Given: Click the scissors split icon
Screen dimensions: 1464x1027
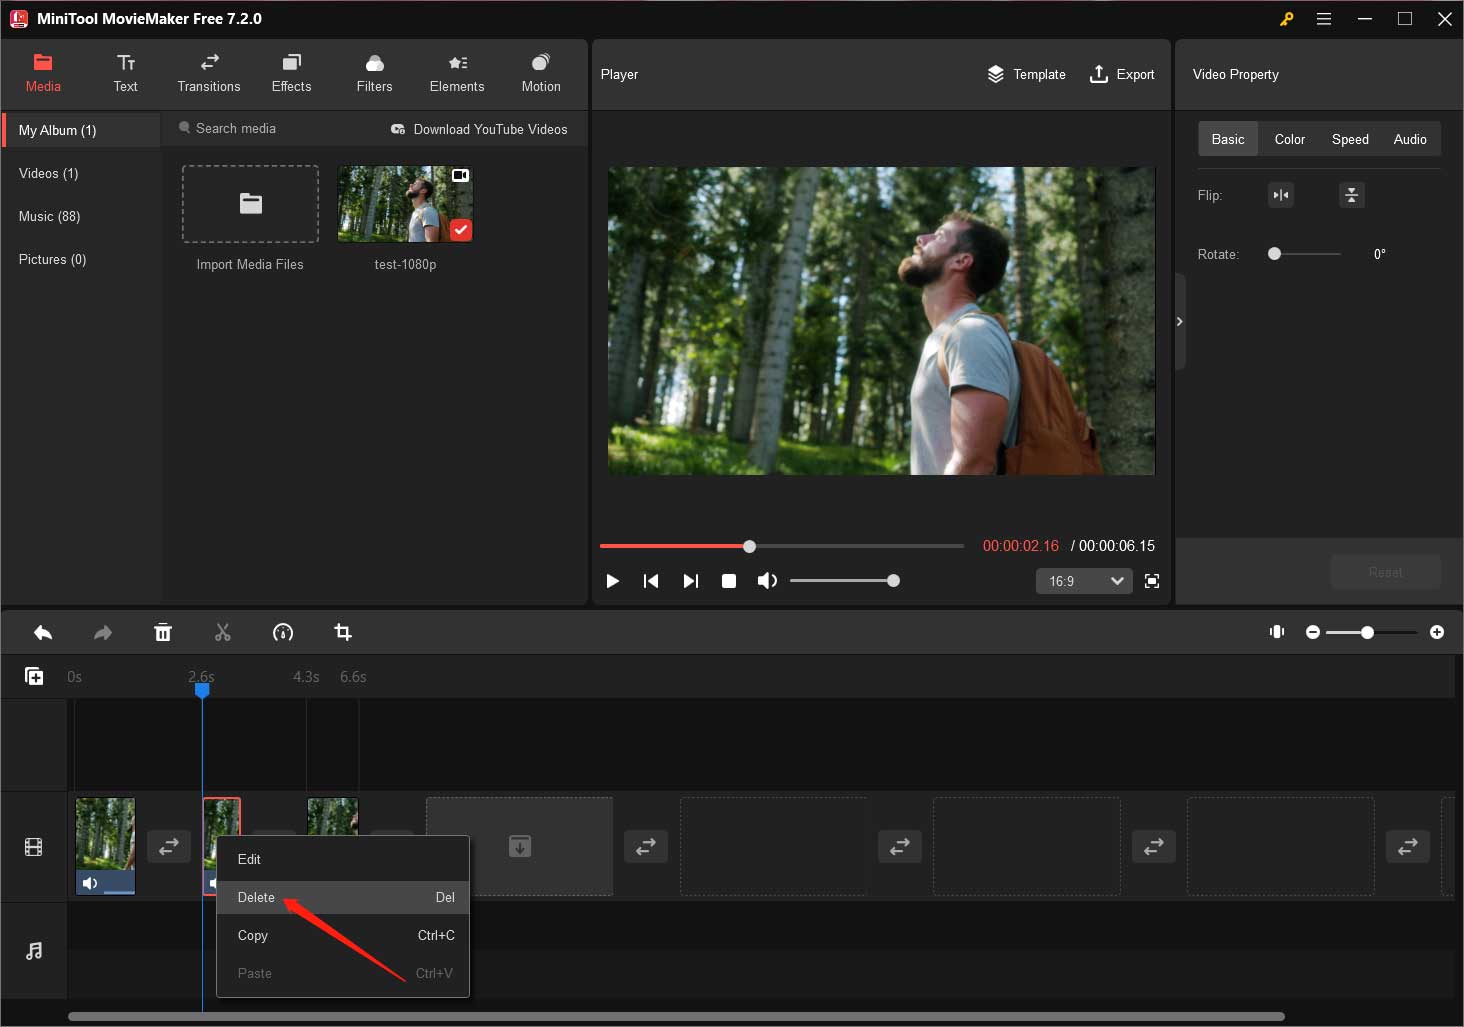Looking at the screenshot, I should 223,632.
